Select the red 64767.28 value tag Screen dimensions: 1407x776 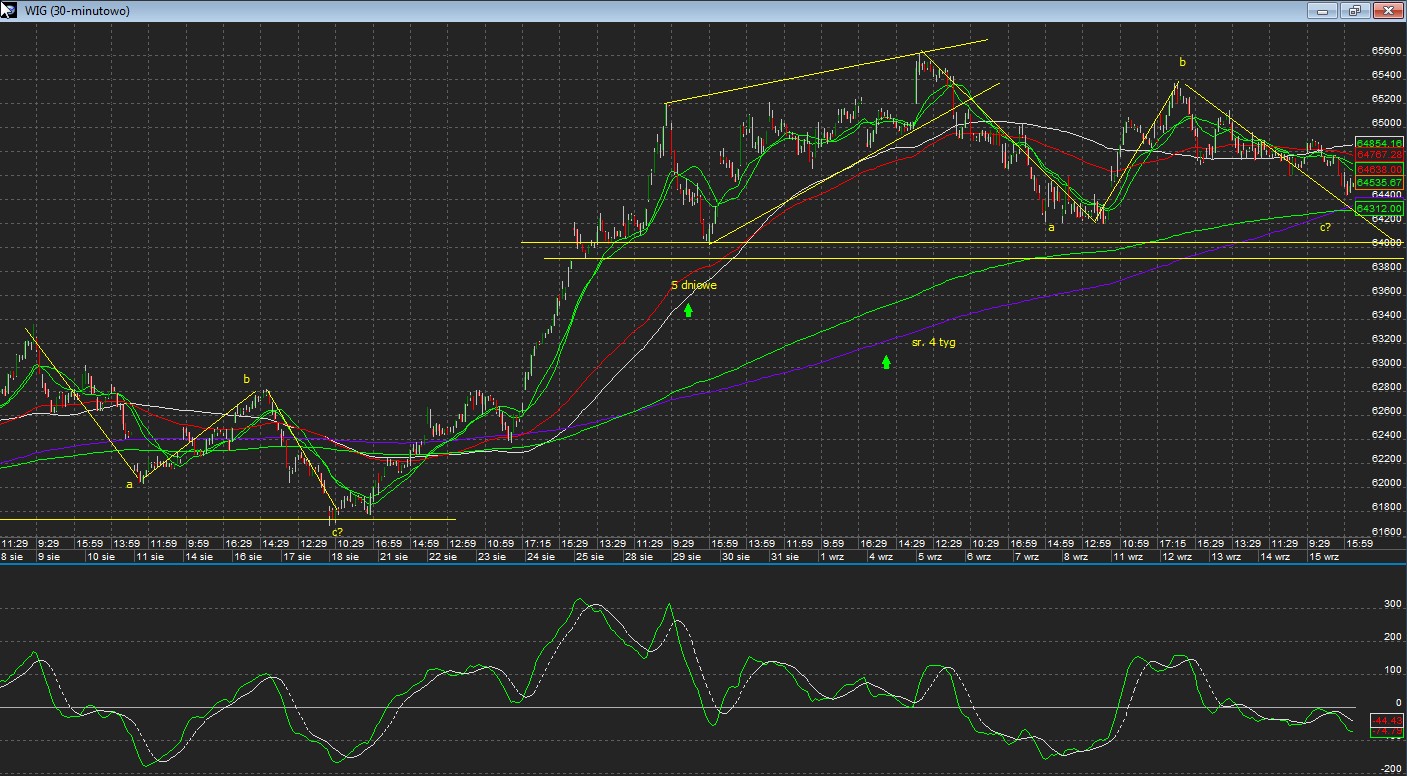tap(1379, 155)
